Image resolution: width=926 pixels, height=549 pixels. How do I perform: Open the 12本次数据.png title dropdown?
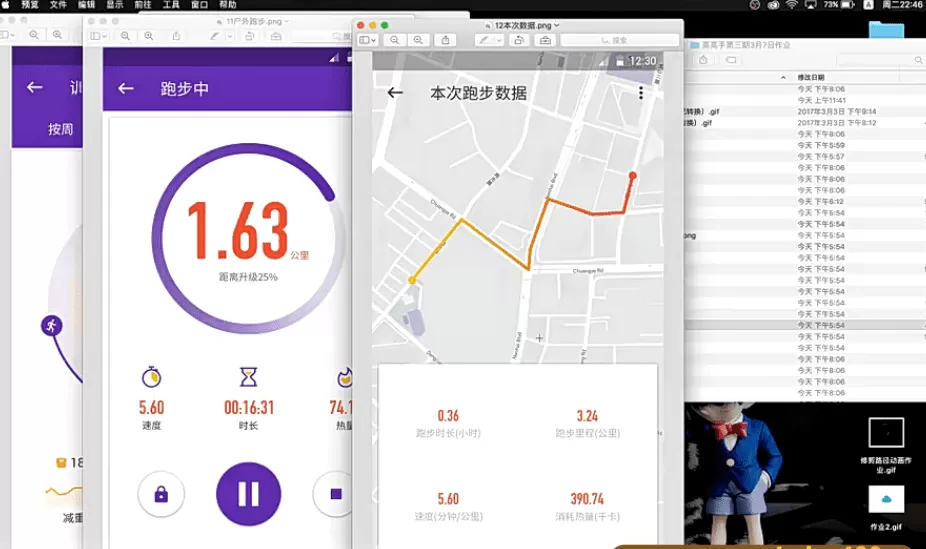tap(556, 25)
